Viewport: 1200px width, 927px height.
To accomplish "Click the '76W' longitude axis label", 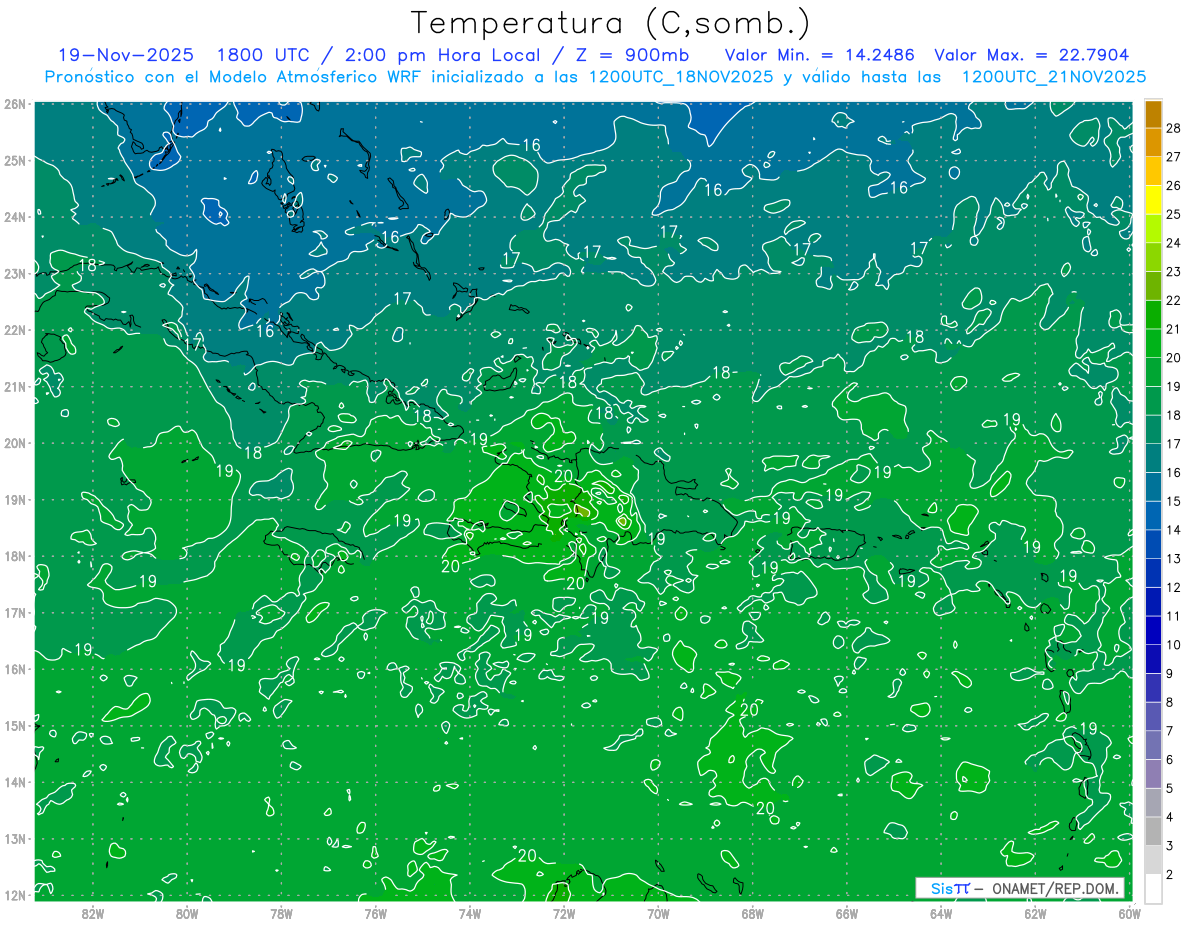I will [375, 912].
